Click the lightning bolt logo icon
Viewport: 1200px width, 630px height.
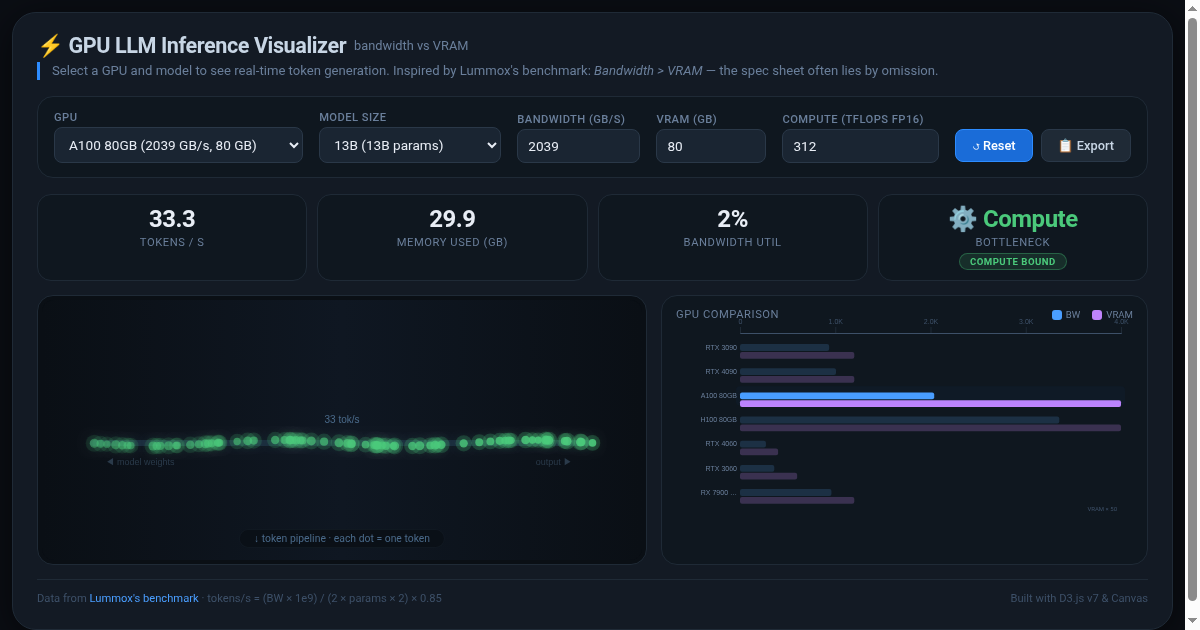click(x=49, y=45)
